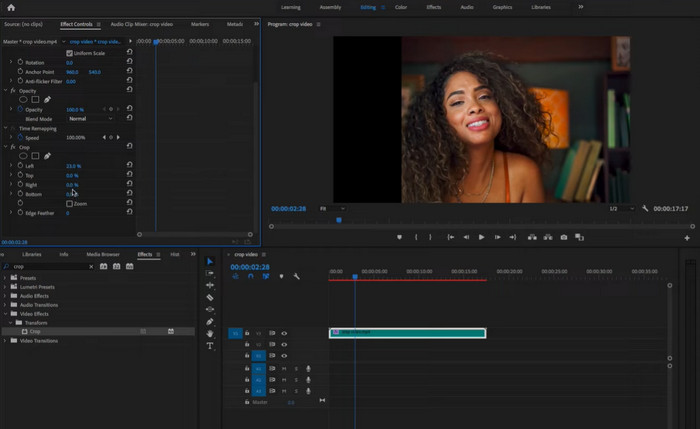The height and width of the screenshot is (429, 700).
Task: Collapse the Transform effects folder
Action: (x=11, y=322)
